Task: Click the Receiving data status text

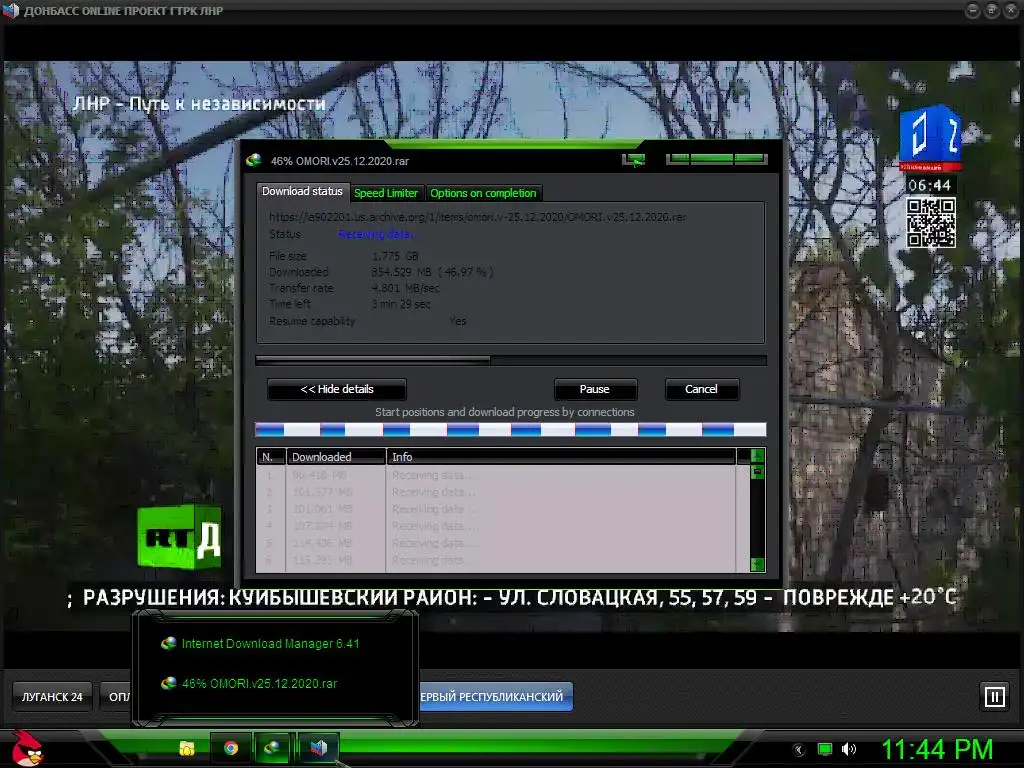Action: [x=376, y=234]
